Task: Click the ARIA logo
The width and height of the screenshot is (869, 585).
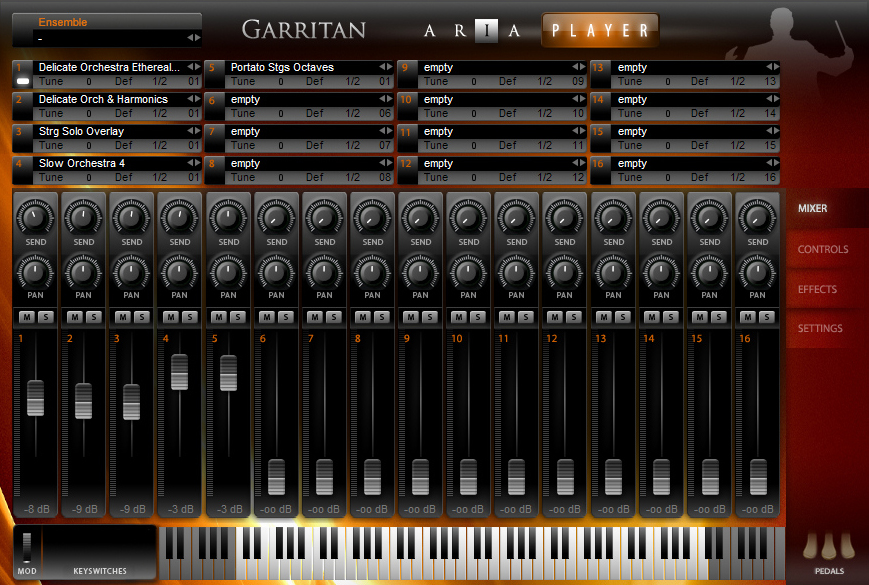Action: (472, 30)
